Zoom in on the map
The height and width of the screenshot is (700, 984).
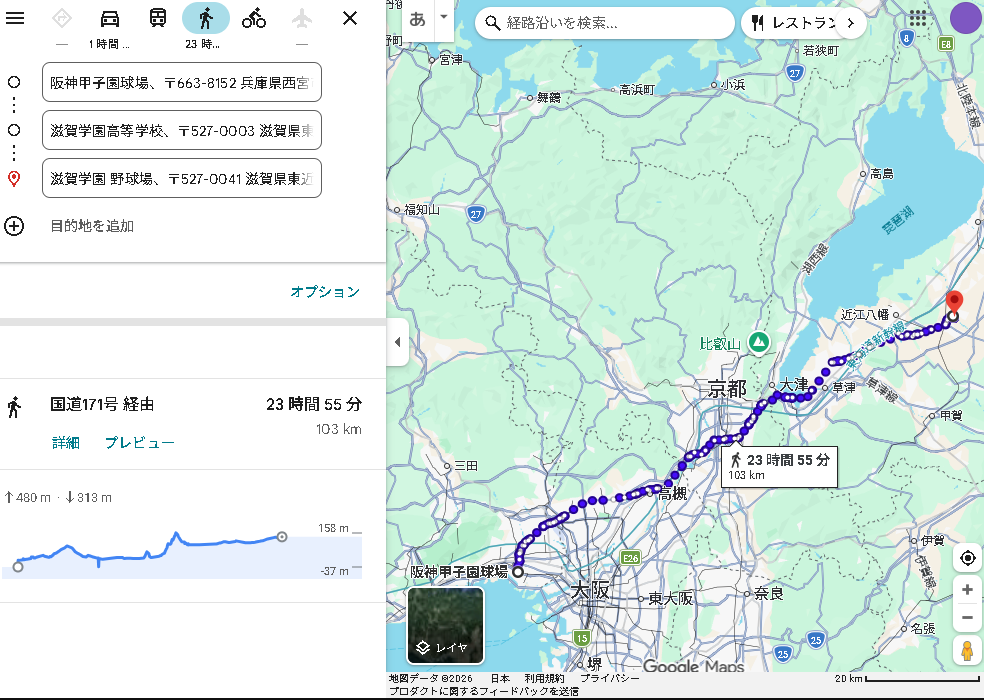pyautogui.click(x=967, y=590)
